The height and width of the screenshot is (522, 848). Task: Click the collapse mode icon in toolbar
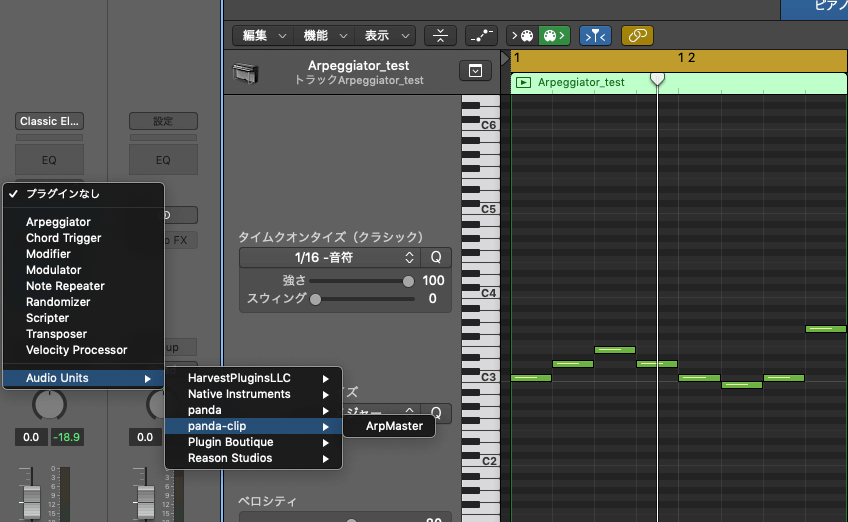pos(440,36)
